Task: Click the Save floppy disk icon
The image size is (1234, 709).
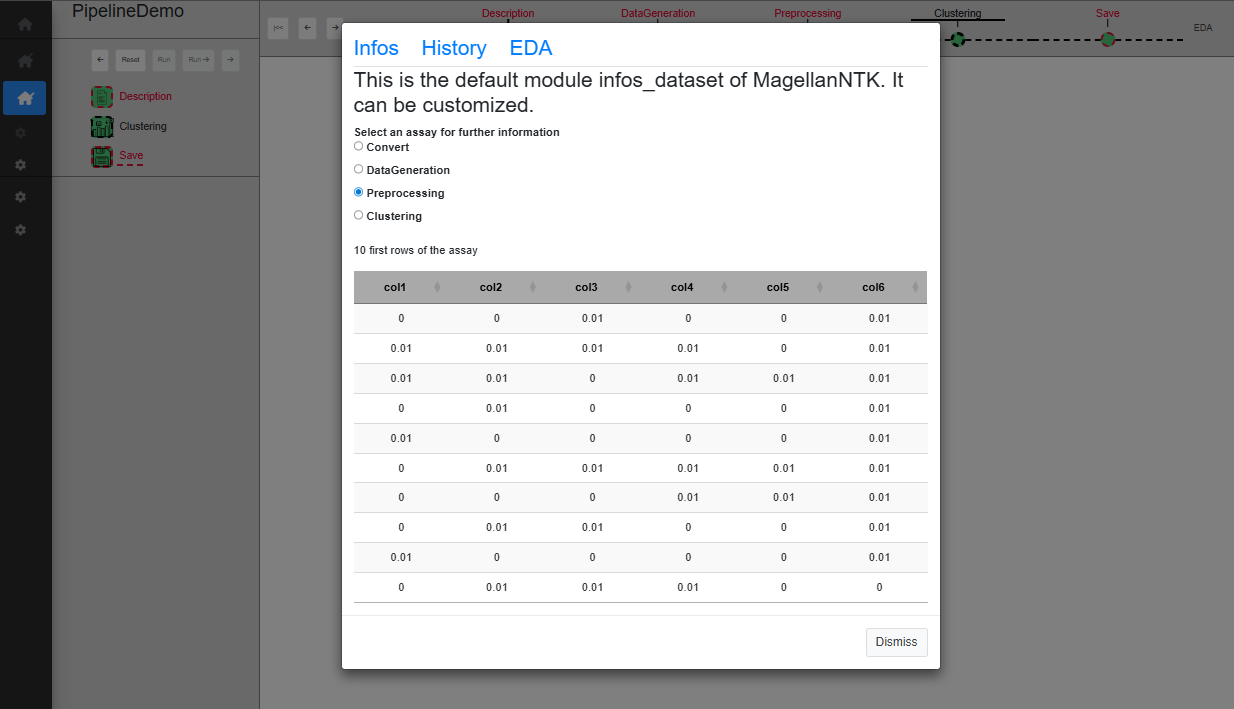Action: tap(102, 157)
